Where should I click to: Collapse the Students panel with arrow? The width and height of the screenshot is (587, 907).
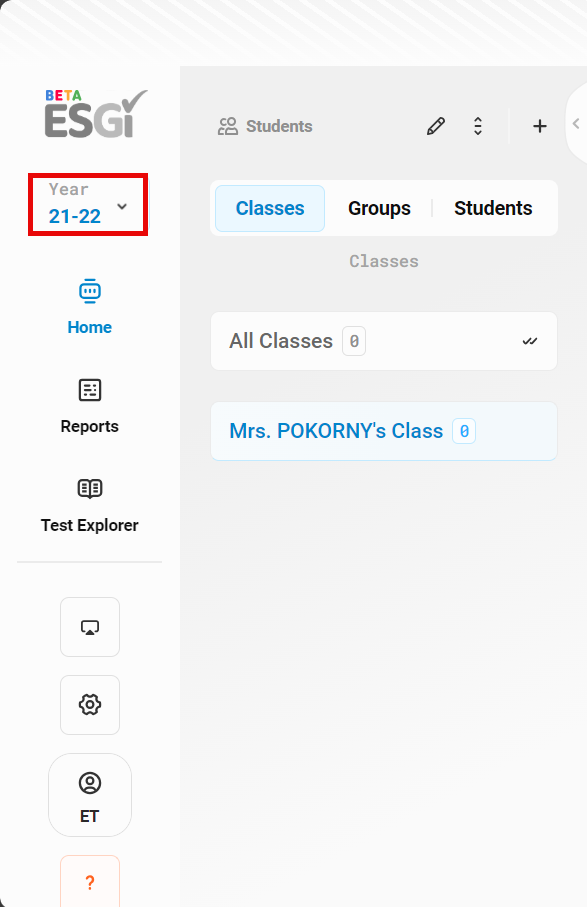(576, 123)
